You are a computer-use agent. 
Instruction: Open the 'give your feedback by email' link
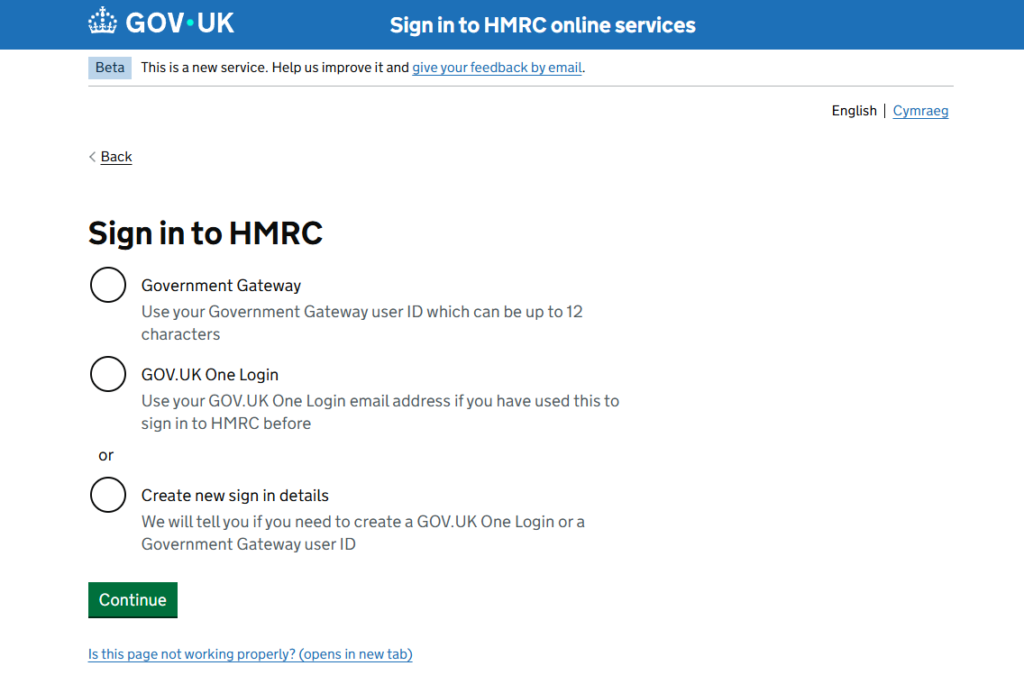pyautogui.click(x=497, y=68)
